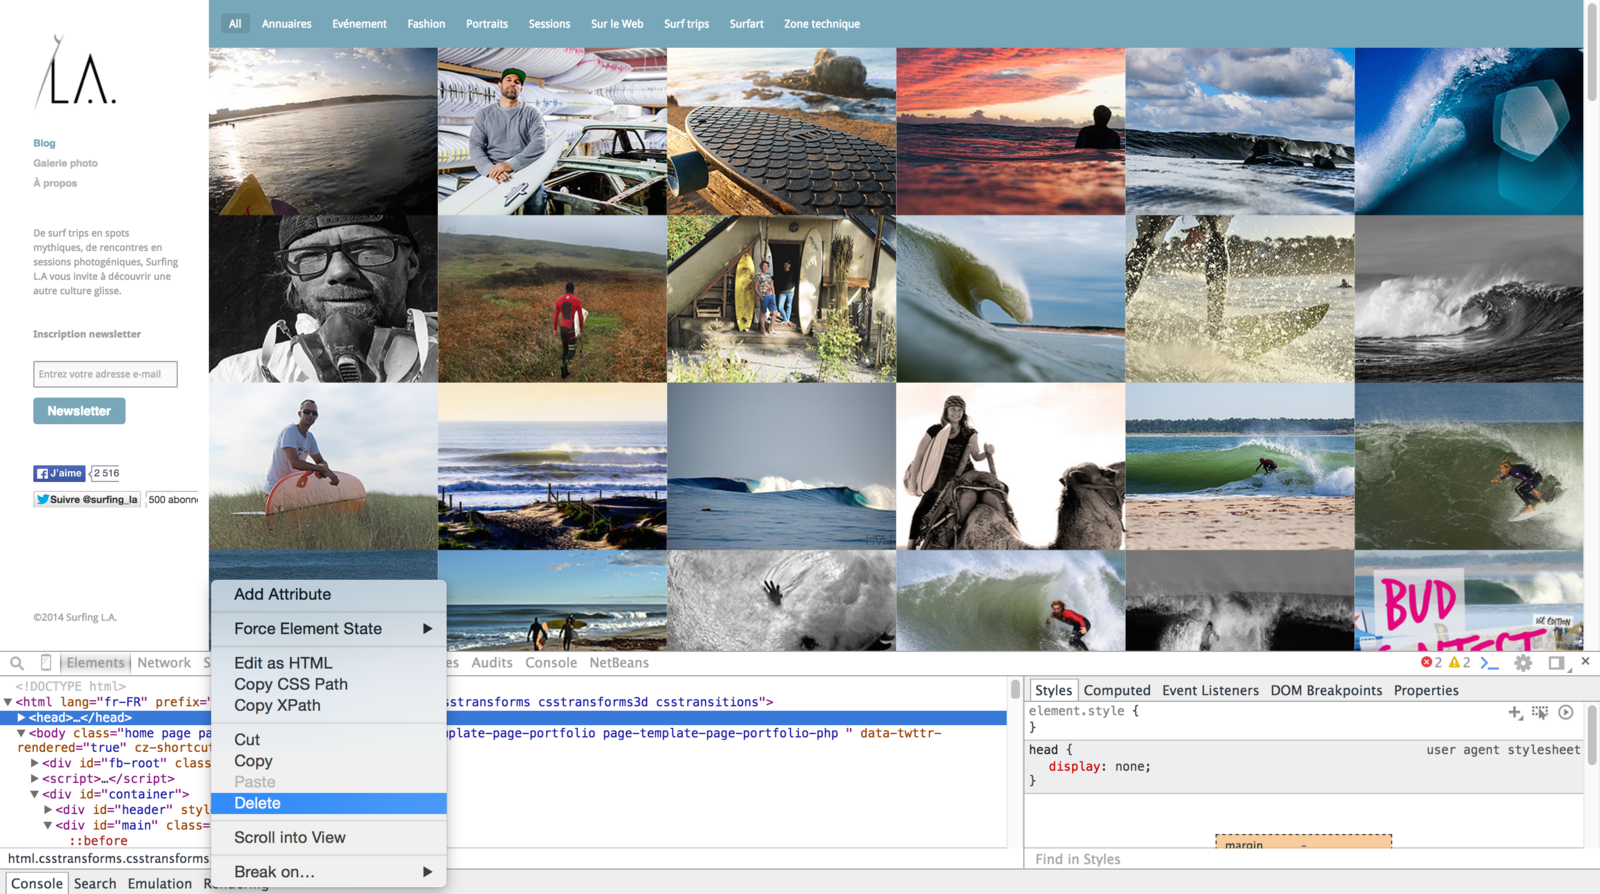The height and width of the screenshot is (894, 1600).
Task: Click the Twitter Suivre @surfing_la button
Action: click(x=87, y=499)
